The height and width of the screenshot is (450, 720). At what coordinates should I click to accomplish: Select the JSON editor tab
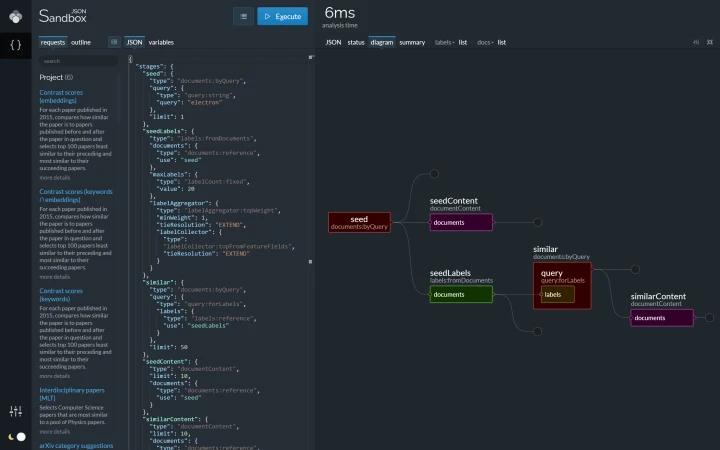click(135, 42)
